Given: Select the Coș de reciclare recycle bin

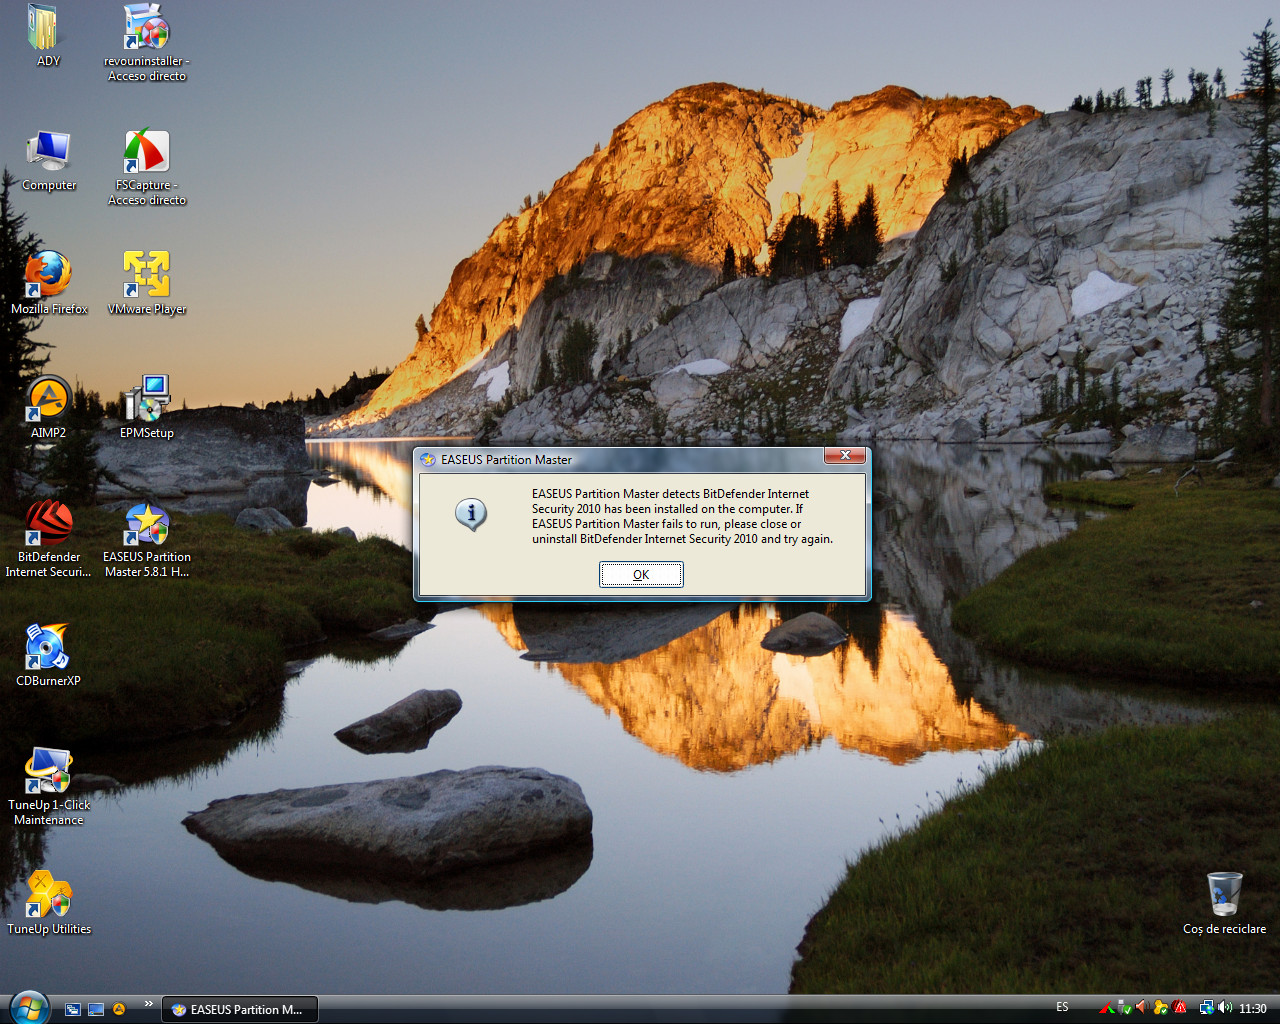Looking at the screenshot, I should pyautogui.click(x=1224, y=902).
